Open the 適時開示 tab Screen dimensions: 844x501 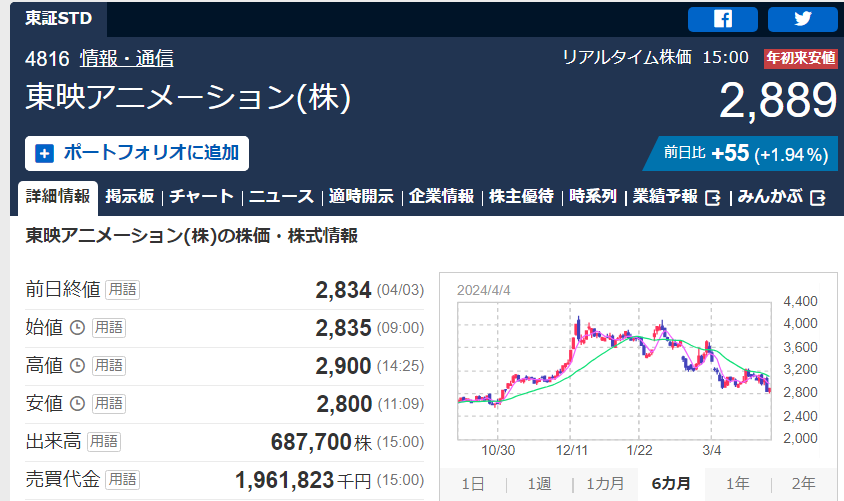361,196
